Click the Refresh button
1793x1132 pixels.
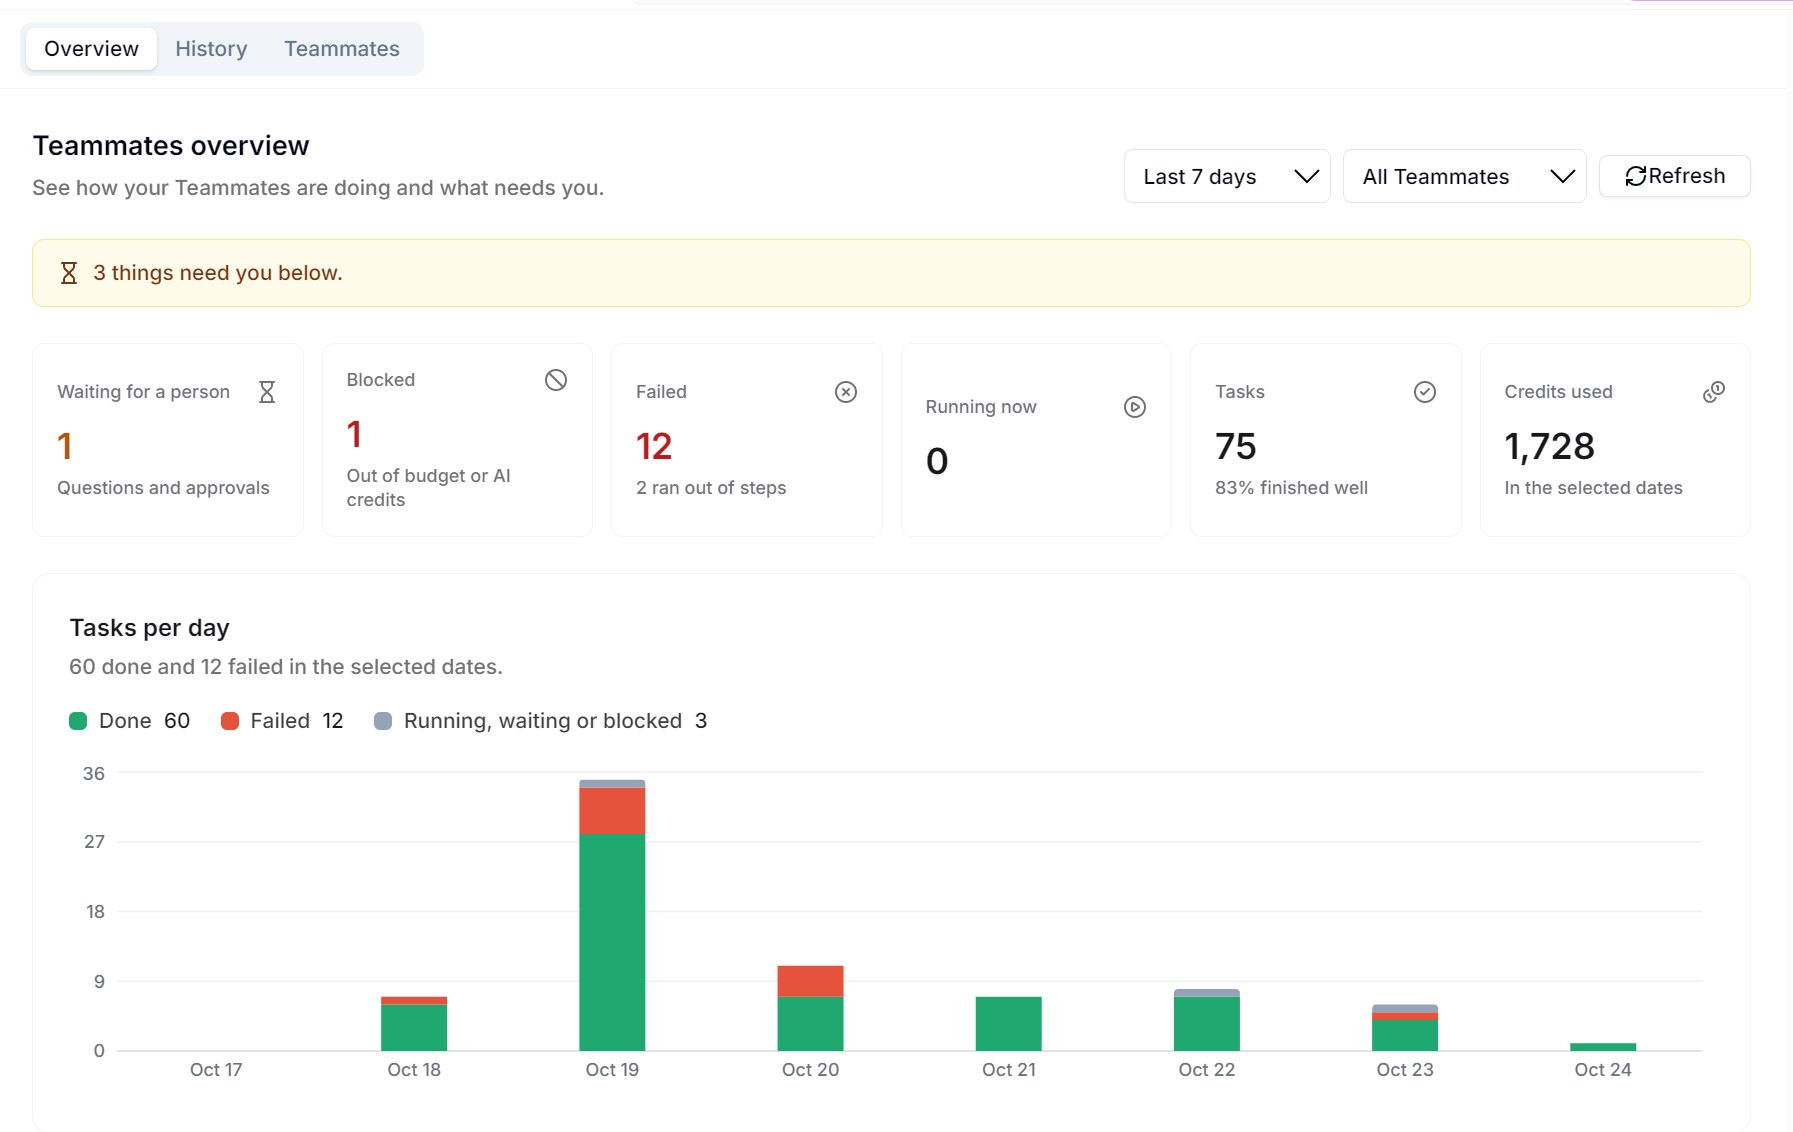point(1675,176)
